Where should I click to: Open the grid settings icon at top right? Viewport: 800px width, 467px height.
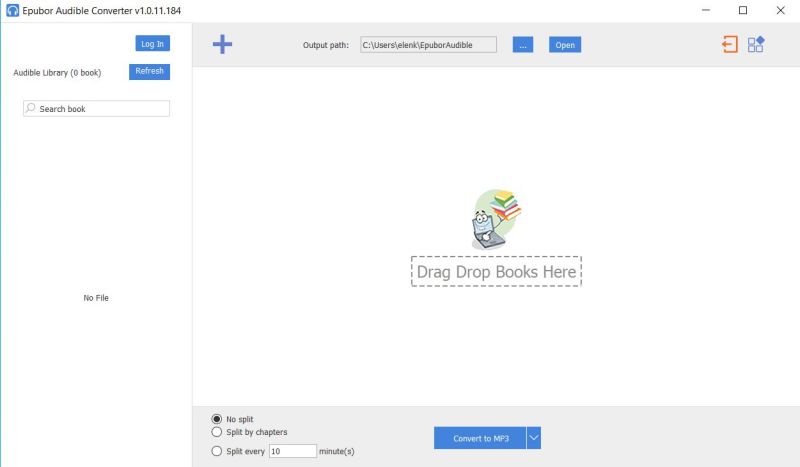tap(756, 44)
